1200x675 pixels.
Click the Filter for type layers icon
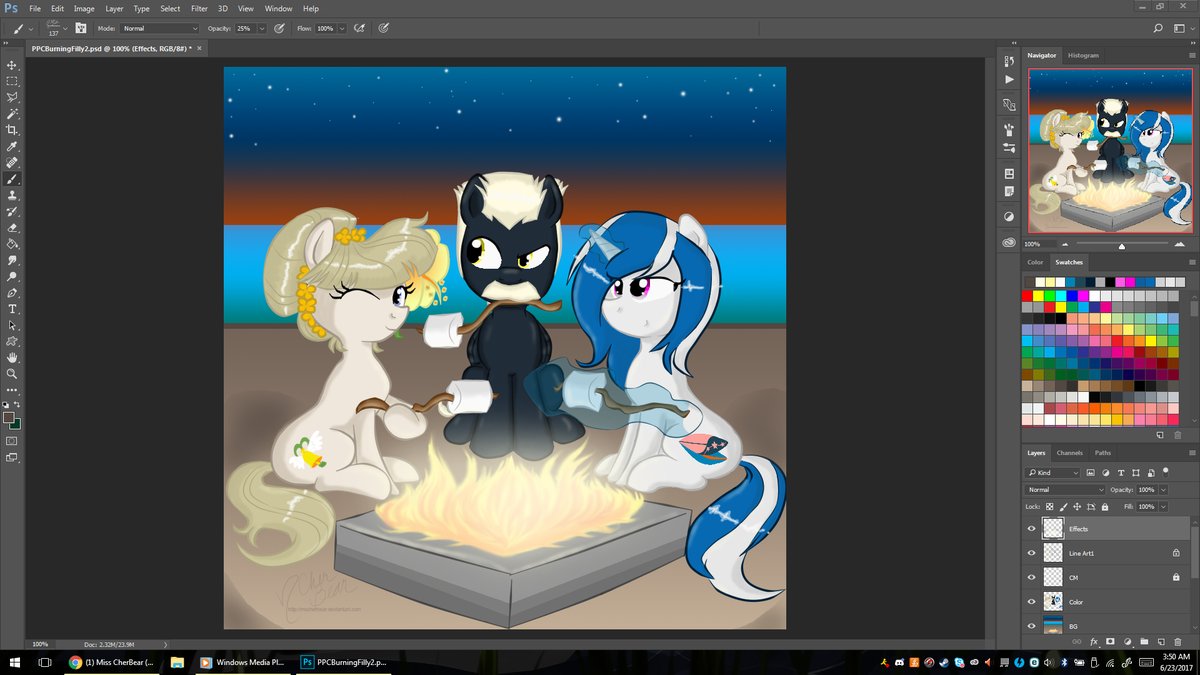pos(1120,472)
